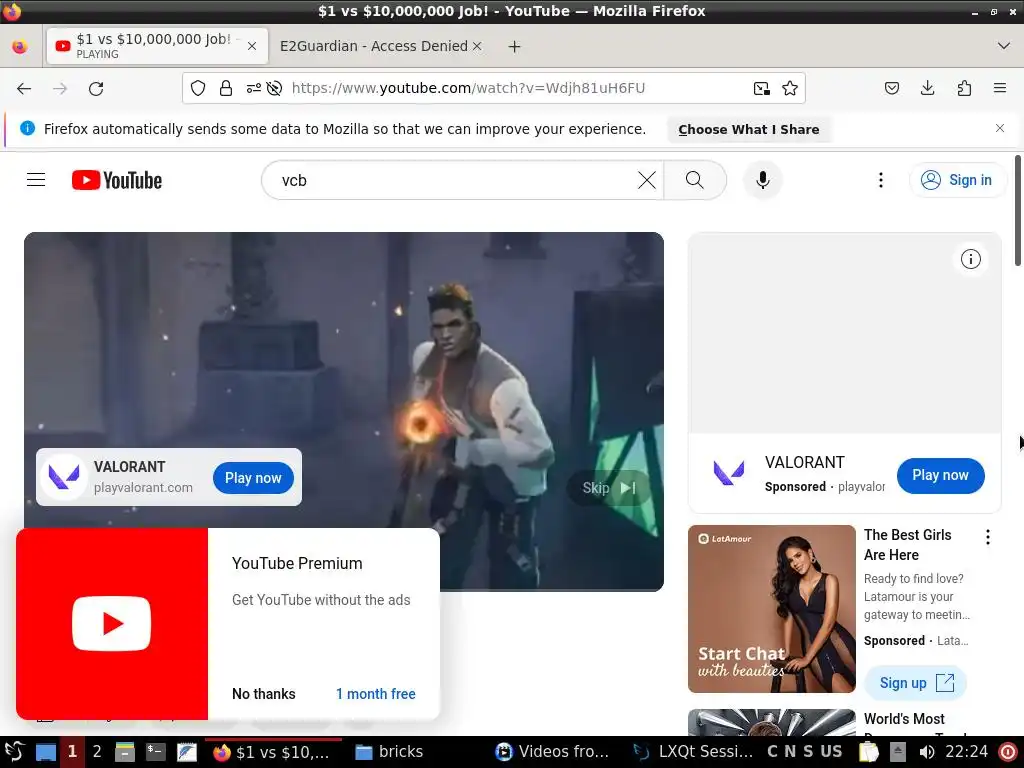Save page to Pocket
This screenshot has height=768, width=1024.
click(x=891, y=88)
